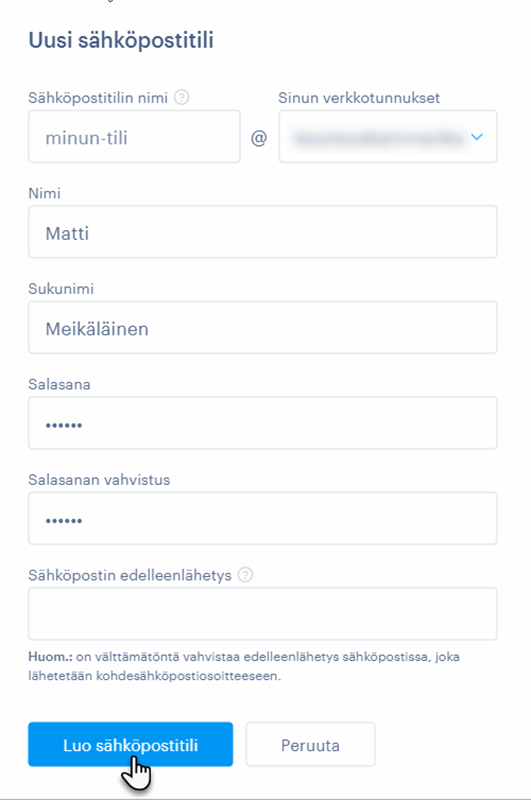531x800 pixels.
Task: Click the Sukunimi field label
Action: [61, 289]
